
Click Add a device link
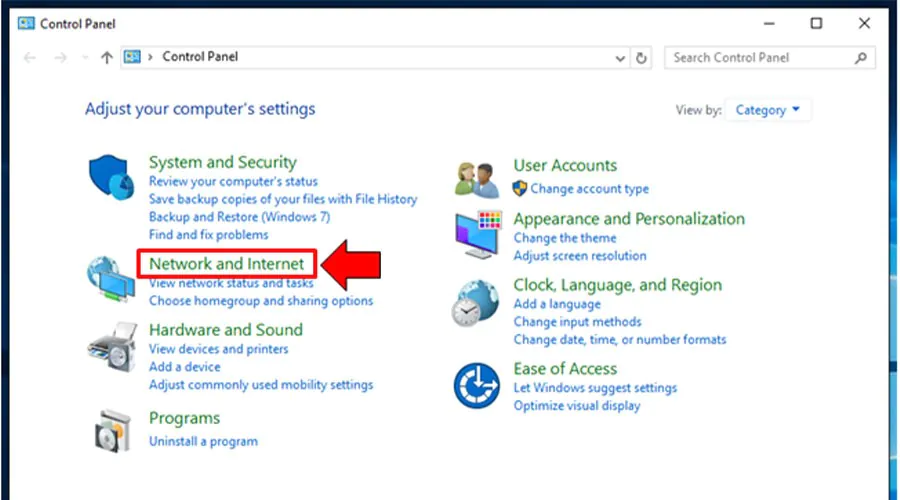point(184,367)
